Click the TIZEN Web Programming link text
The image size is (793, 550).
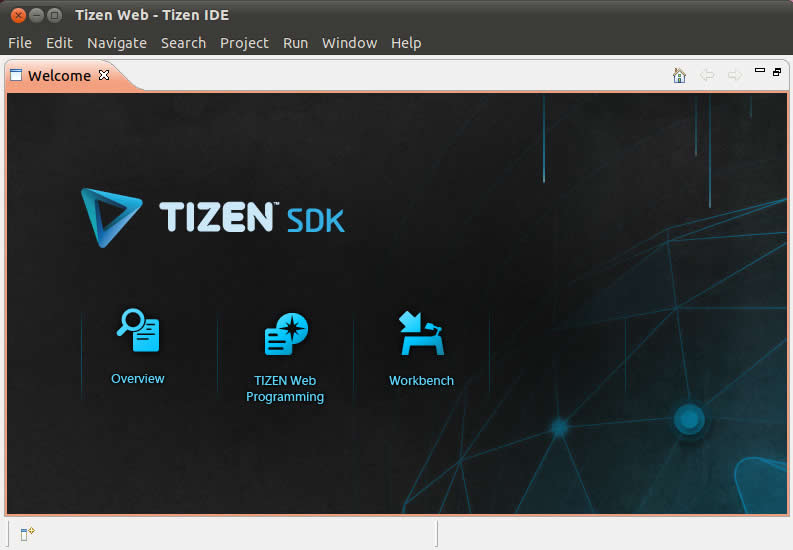285,389
